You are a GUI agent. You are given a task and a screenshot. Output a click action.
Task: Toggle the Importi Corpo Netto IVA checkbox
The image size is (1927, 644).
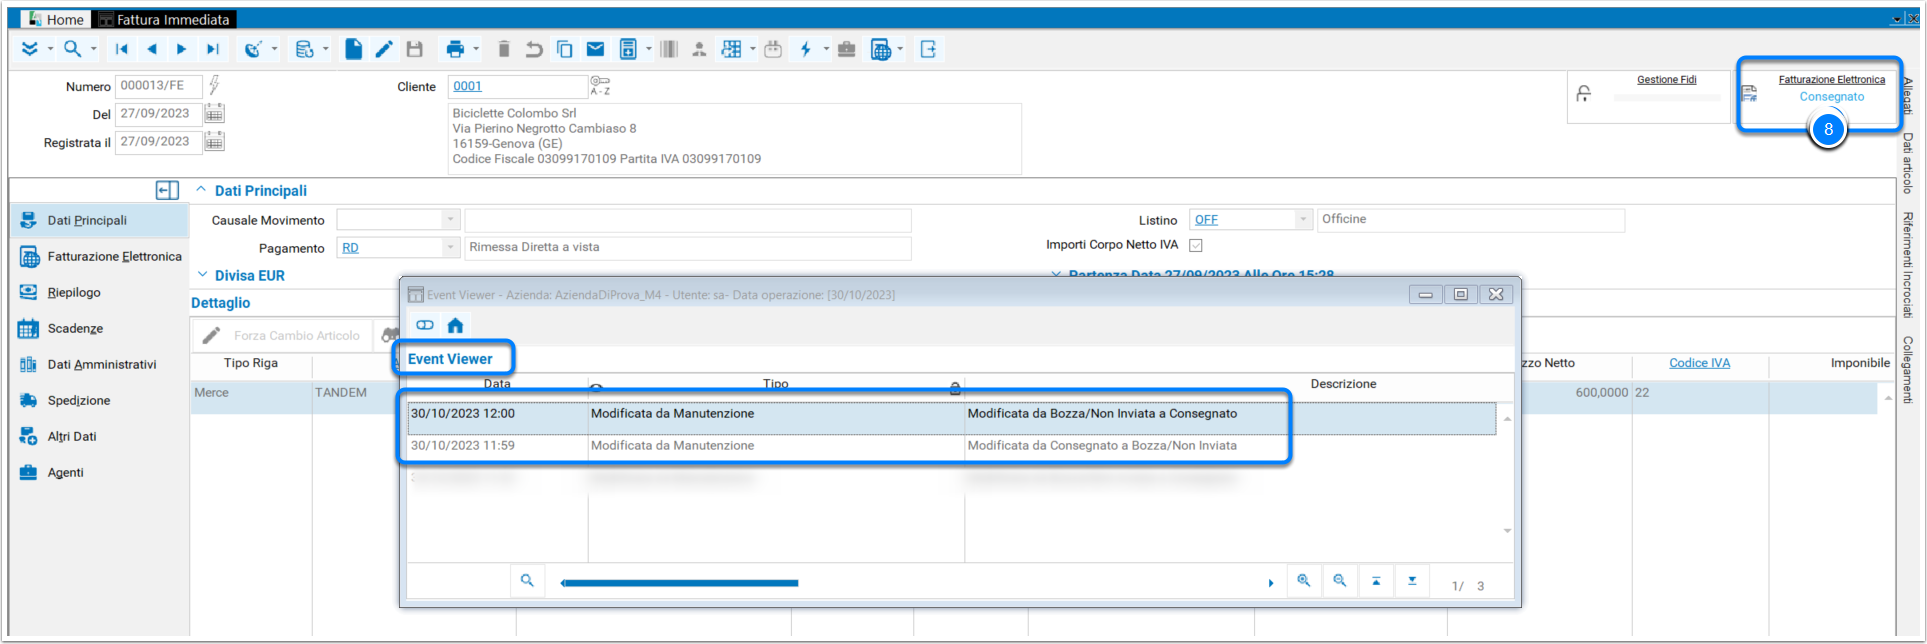point(1196,245)
